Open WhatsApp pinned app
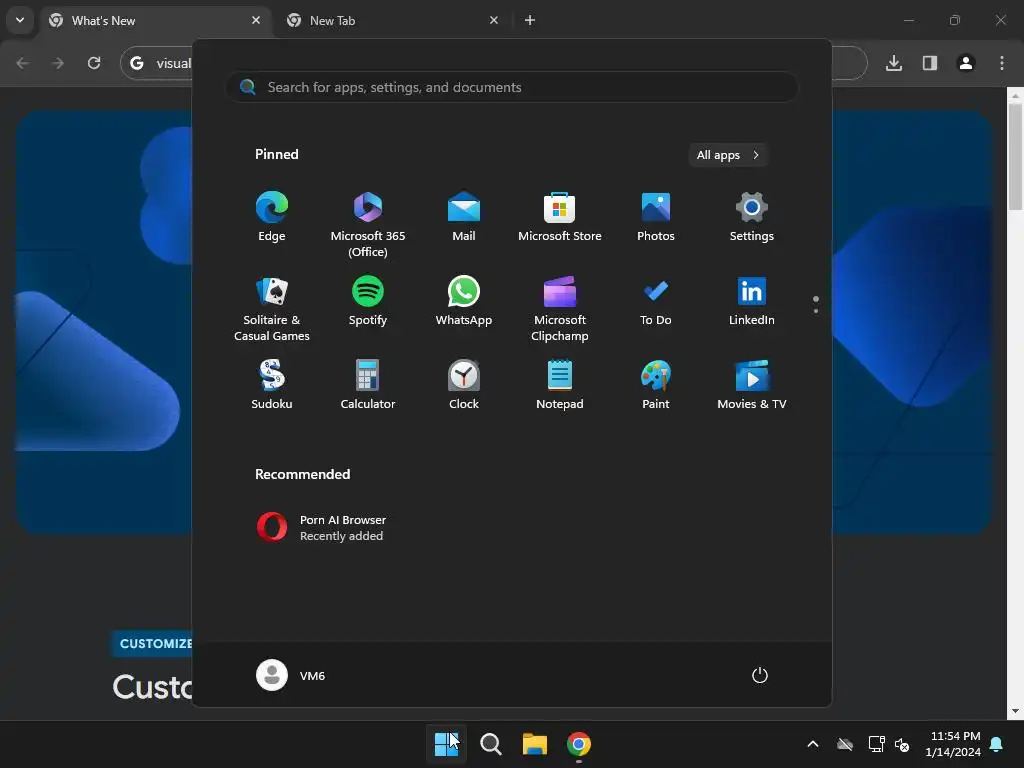The width and height of the screenshot is (1024, 768). 464,301
